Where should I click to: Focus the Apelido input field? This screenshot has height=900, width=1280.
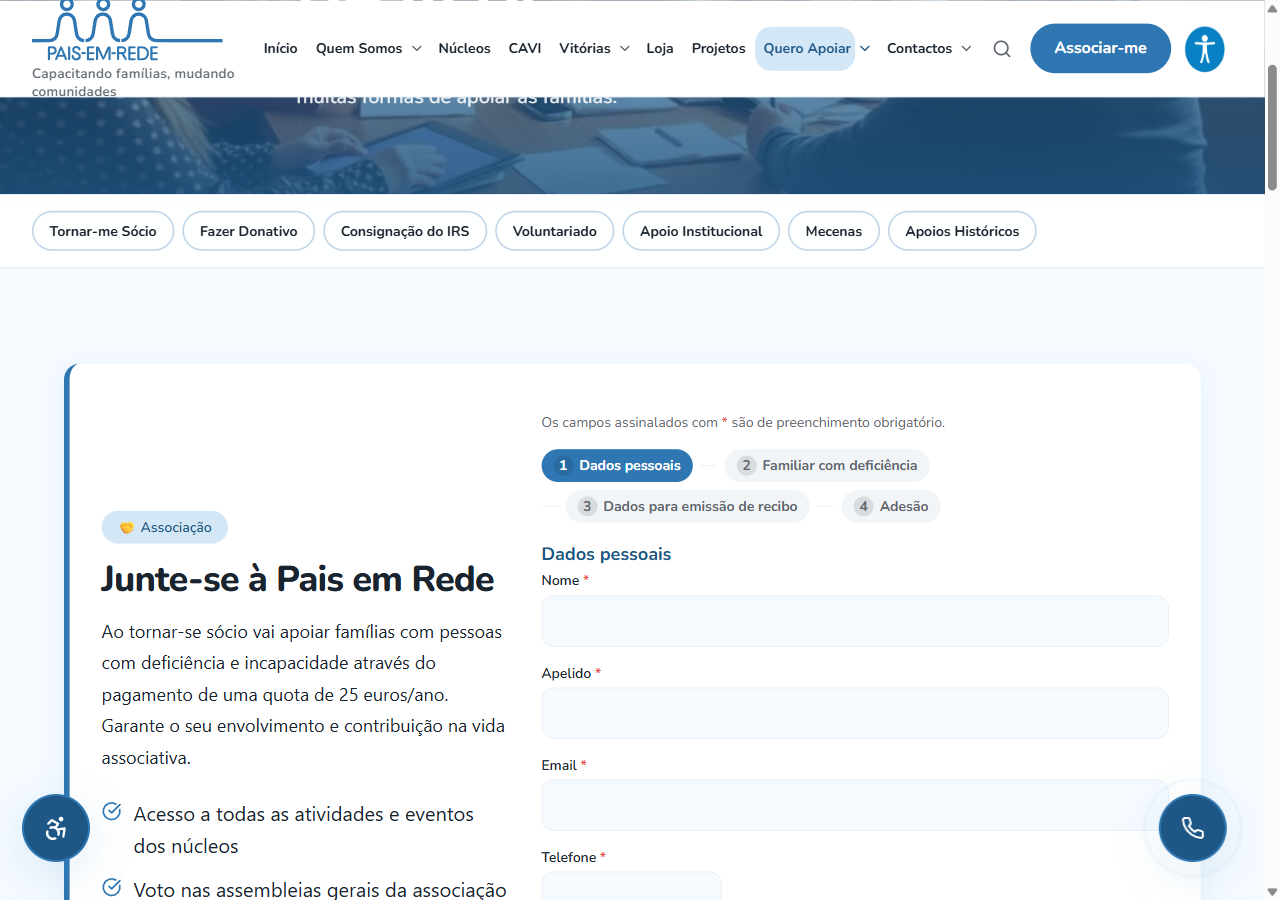pos(855,713)
